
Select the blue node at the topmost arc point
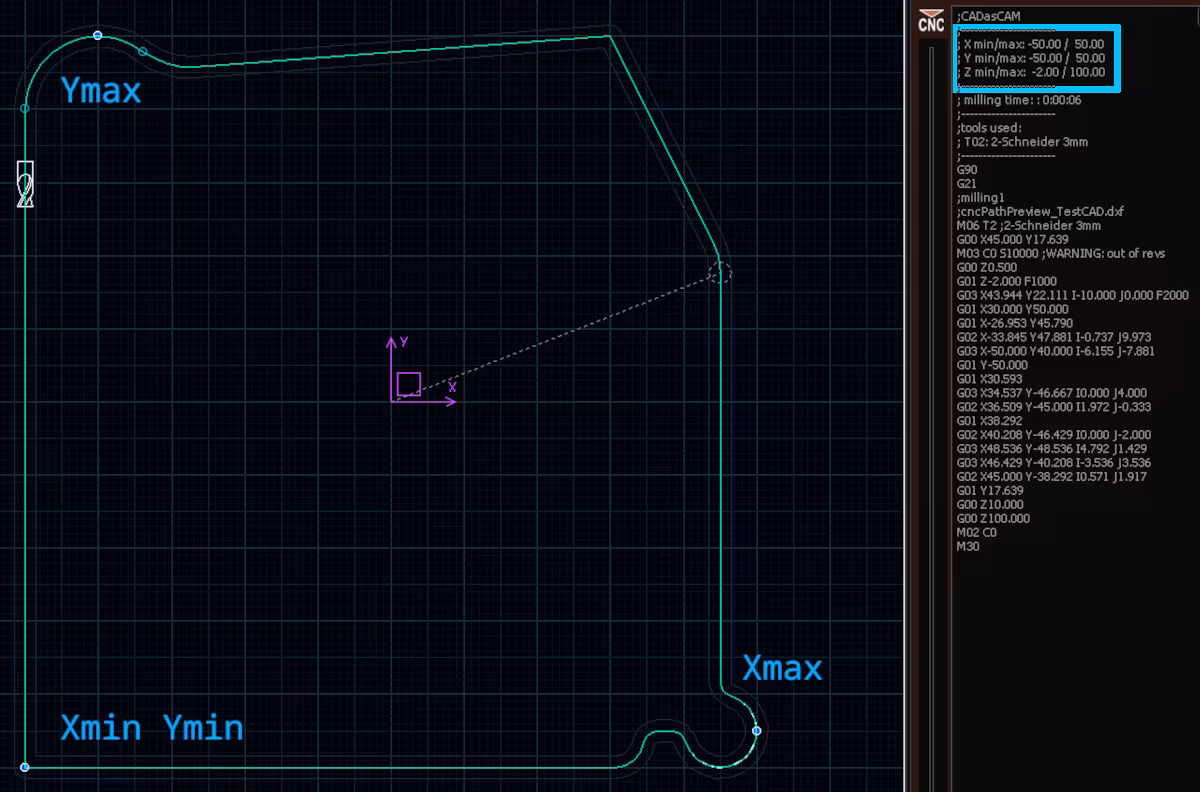[x=97, y=35]
